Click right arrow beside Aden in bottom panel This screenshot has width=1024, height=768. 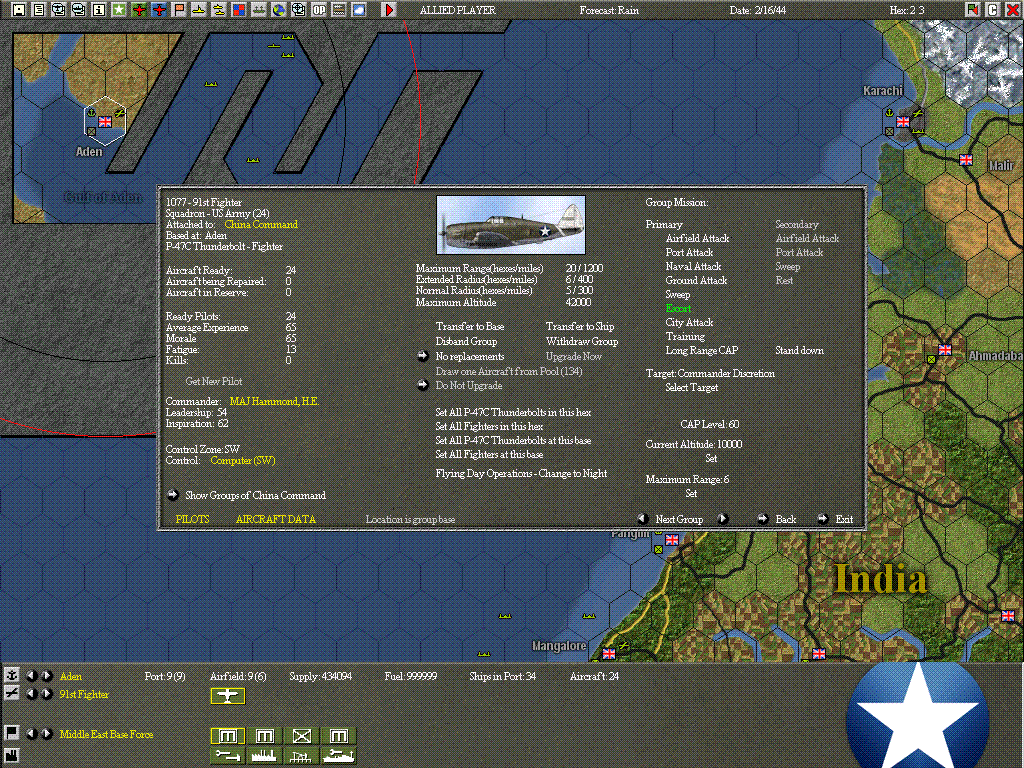(46, 676)
